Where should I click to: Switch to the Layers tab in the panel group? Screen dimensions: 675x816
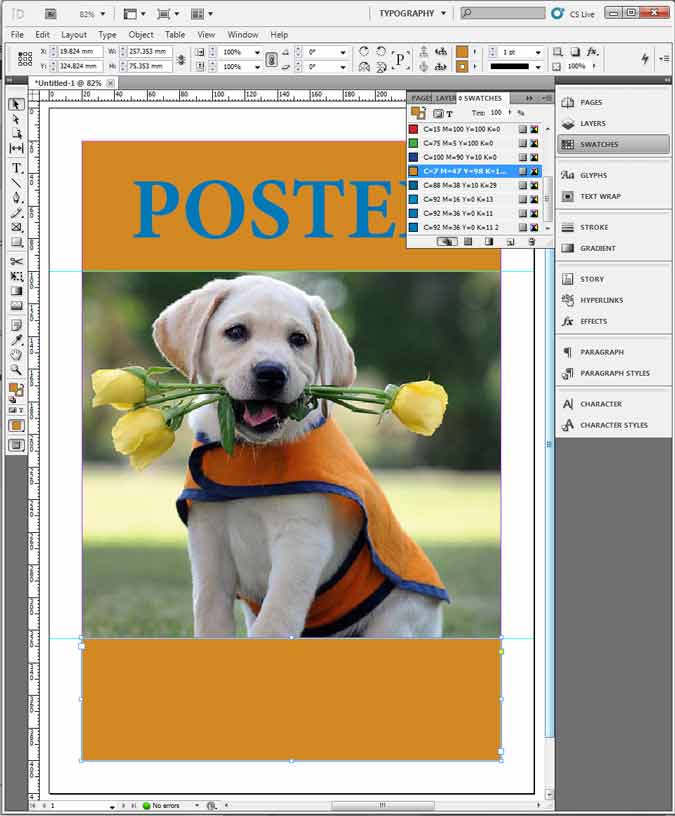point(445,98)
